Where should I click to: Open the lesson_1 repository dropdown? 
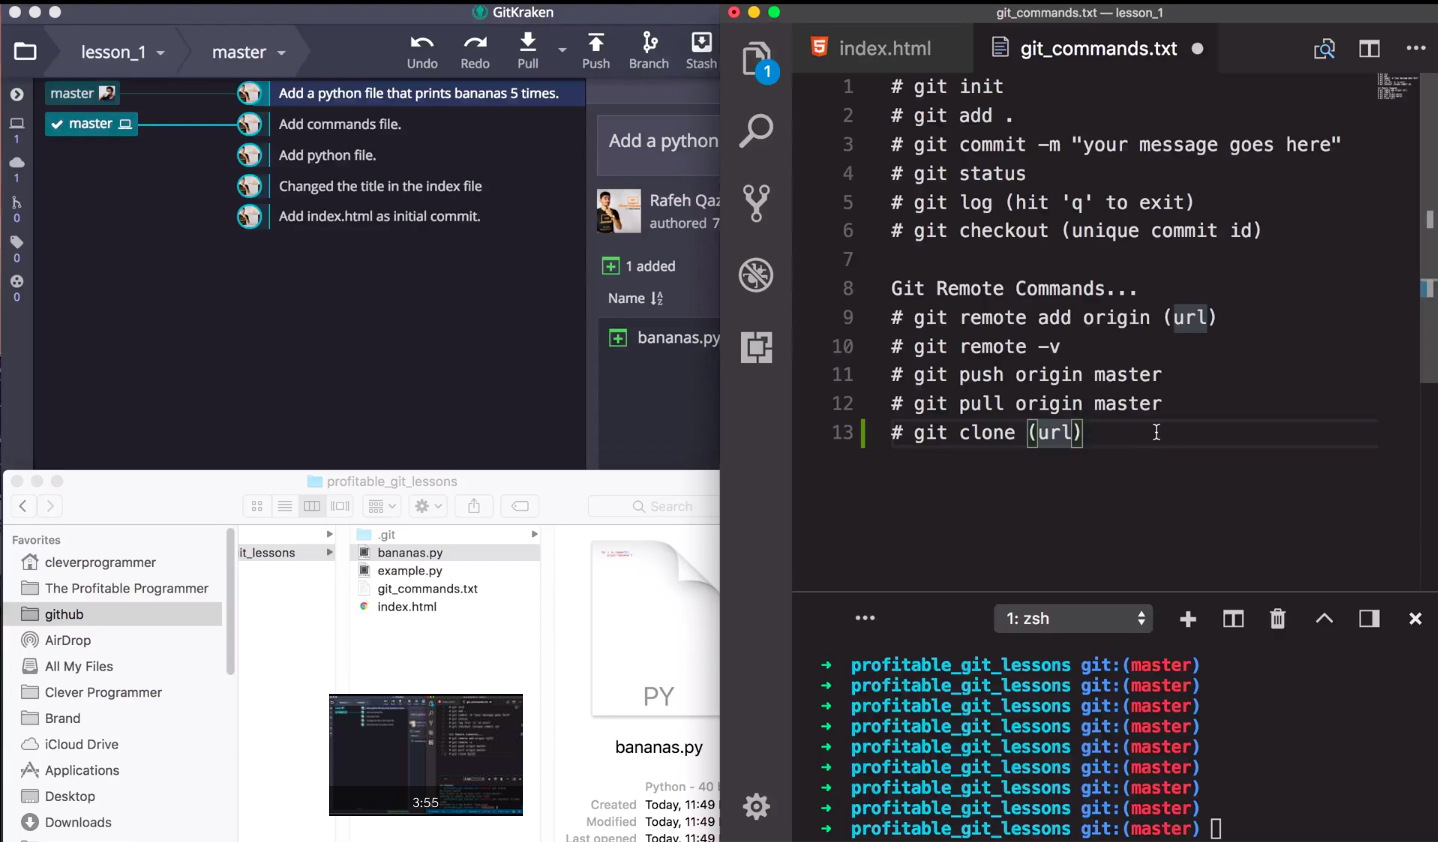pyautogui.click(x=122, y=52)
